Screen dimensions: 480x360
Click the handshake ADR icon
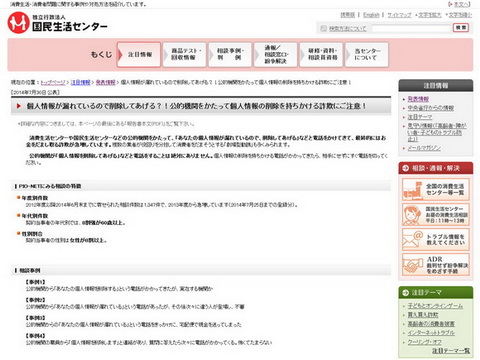(x=413, y=265)
